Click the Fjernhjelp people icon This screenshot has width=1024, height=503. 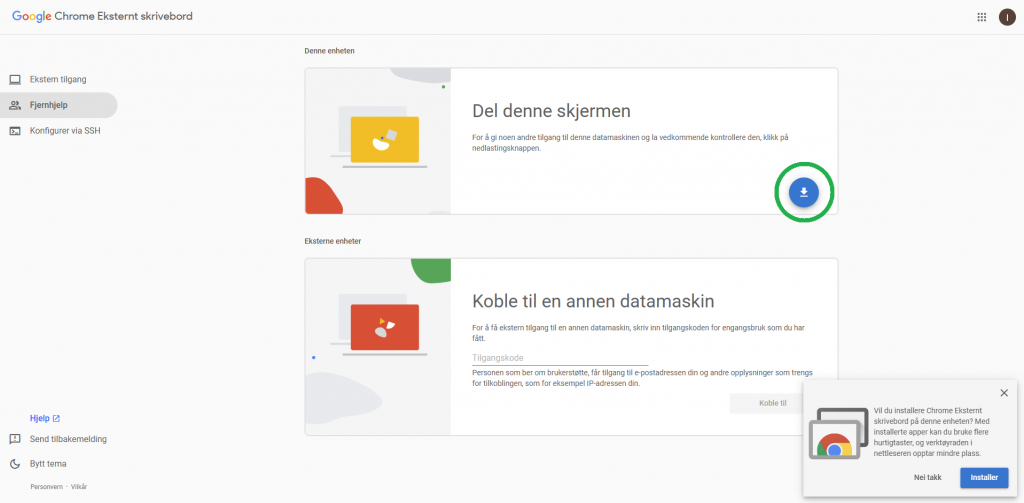pyautogui.click(x=15, y=105)
